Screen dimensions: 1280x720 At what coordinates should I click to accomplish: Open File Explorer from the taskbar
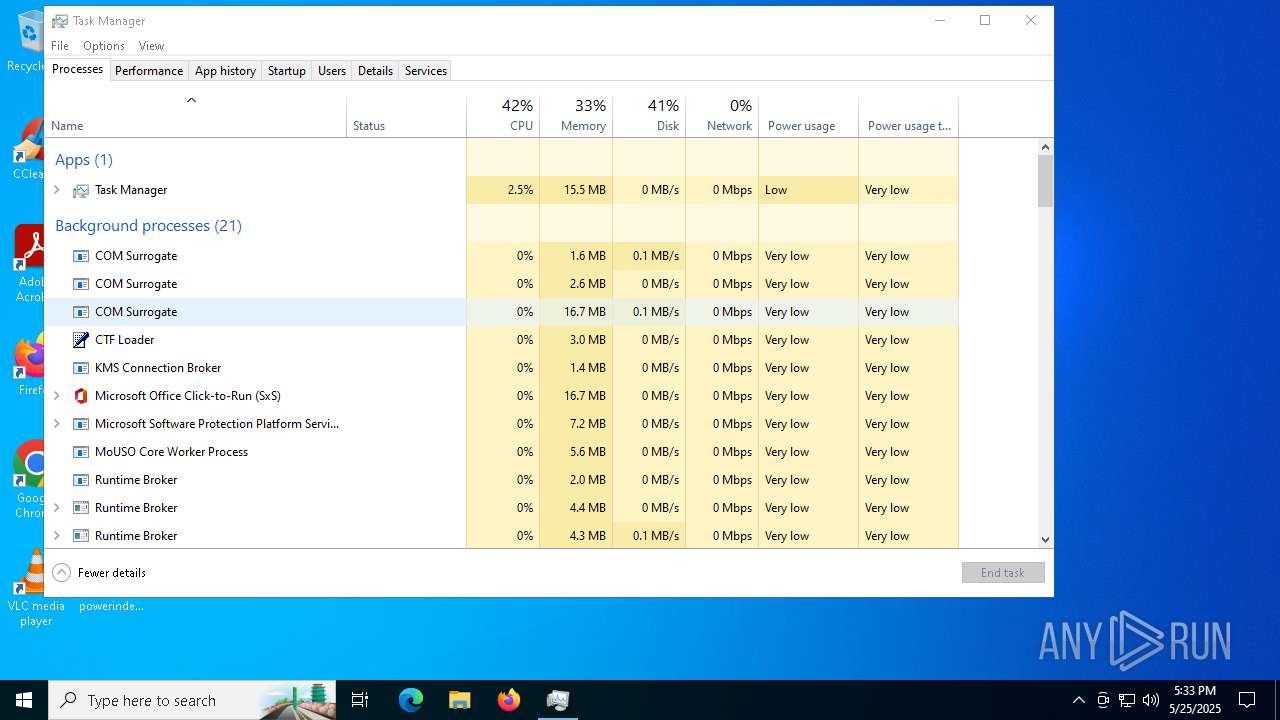[460, 700]
